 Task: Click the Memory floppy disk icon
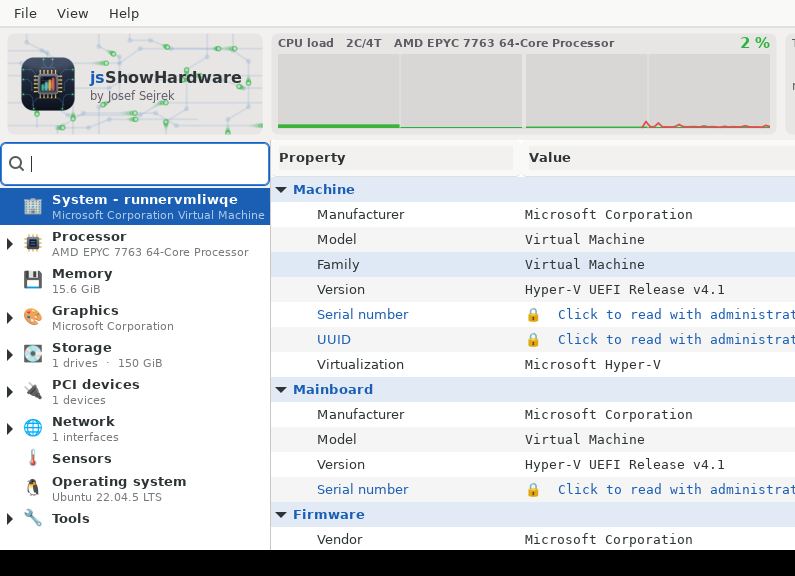[33, 280]
